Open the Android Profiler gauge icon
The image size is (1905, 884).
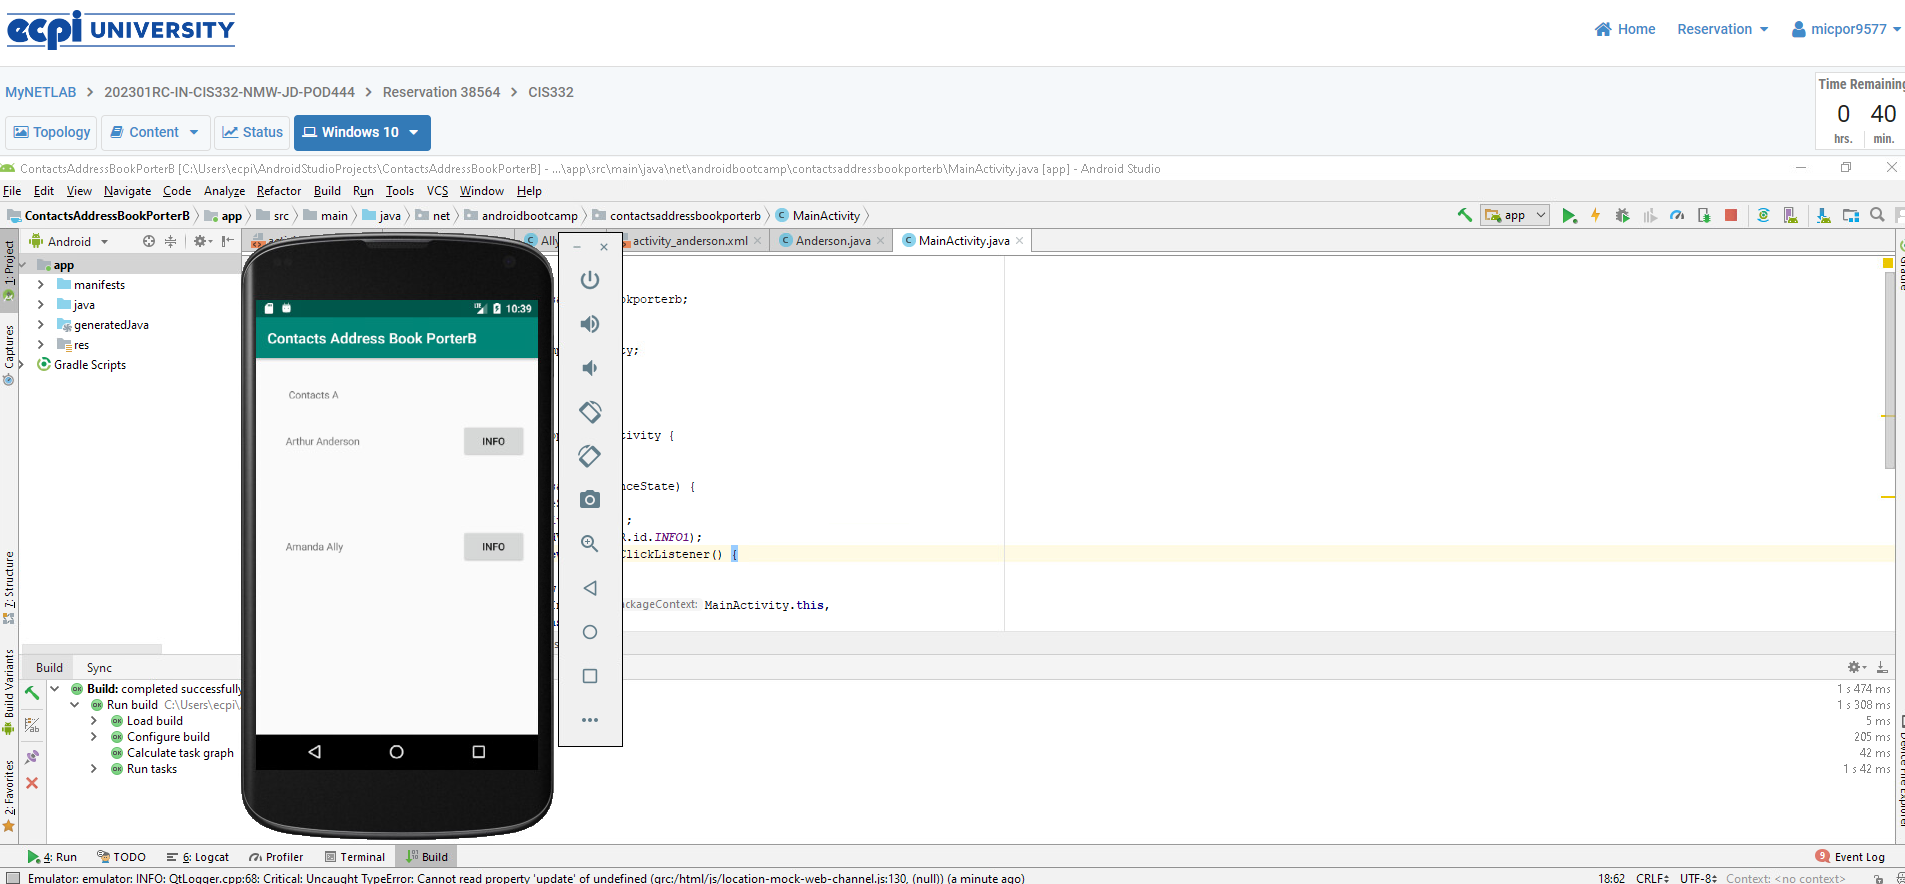click(1677, 215)
